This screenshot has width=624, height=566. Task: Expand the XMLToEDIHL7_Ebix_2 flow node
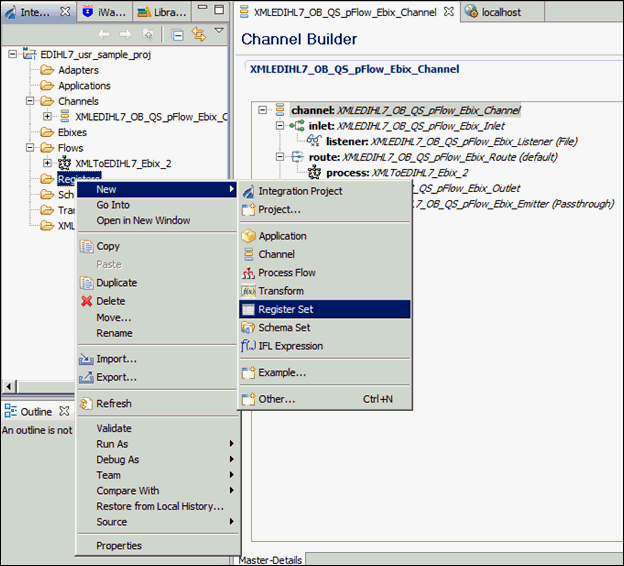click(48, 162)
